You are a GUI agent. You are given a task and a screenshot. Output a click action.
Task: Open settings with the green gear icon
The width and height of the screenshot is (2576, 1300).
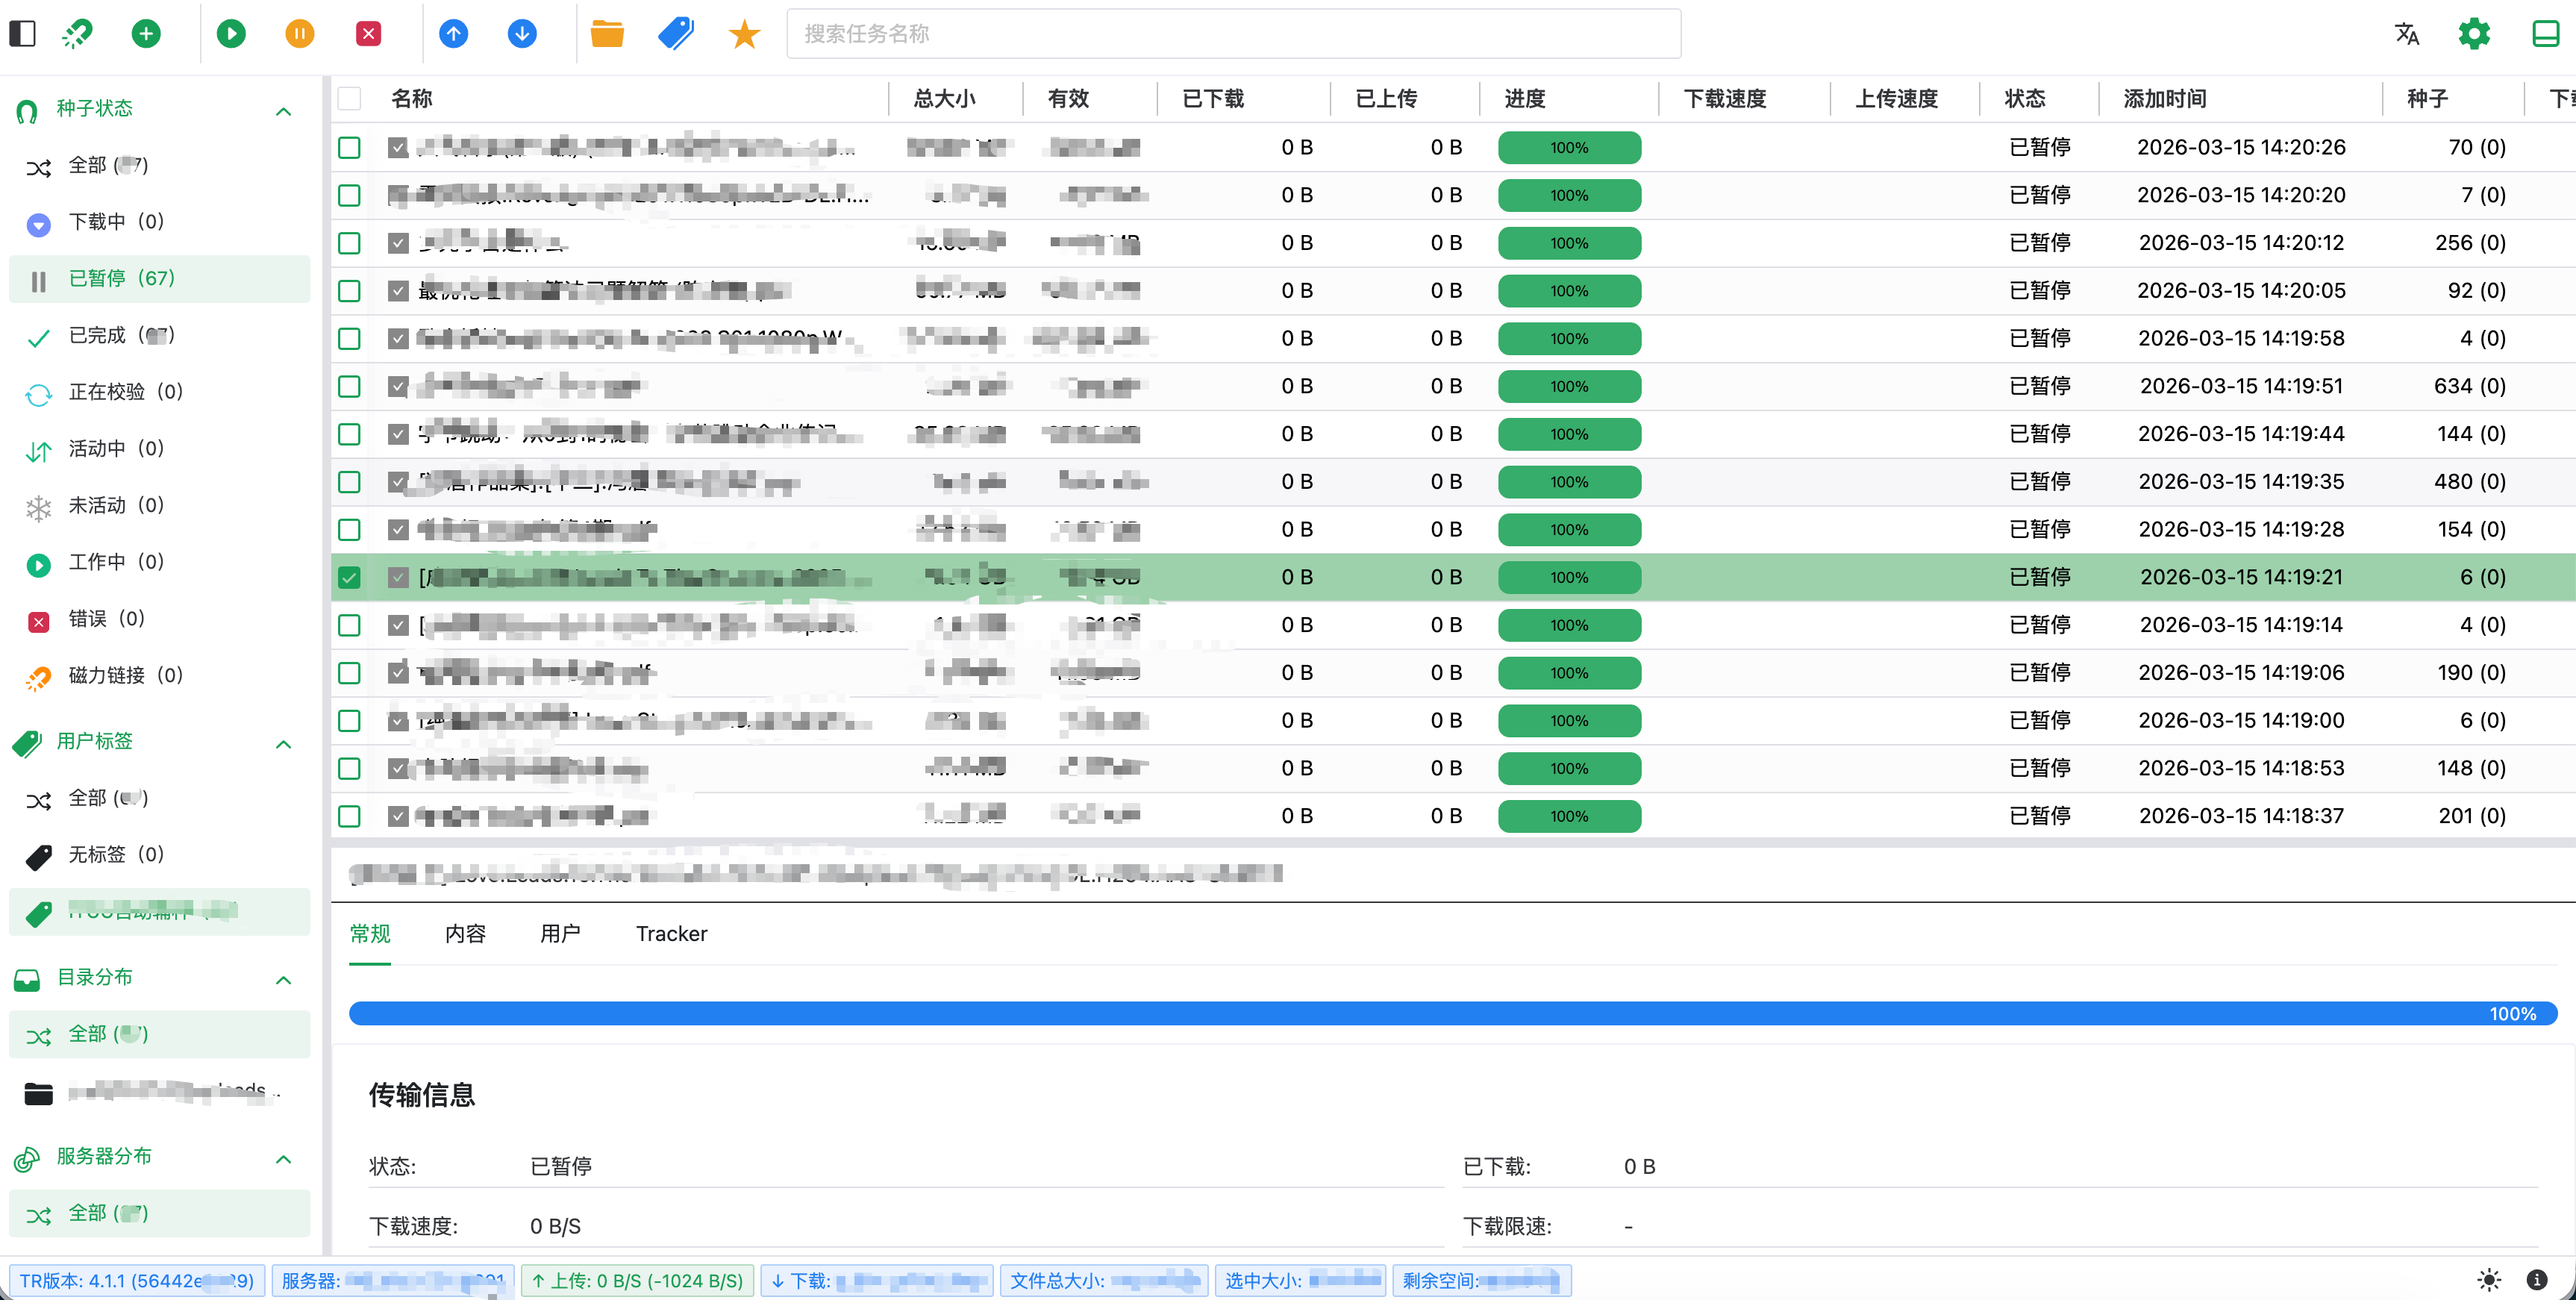point(2473,33)
